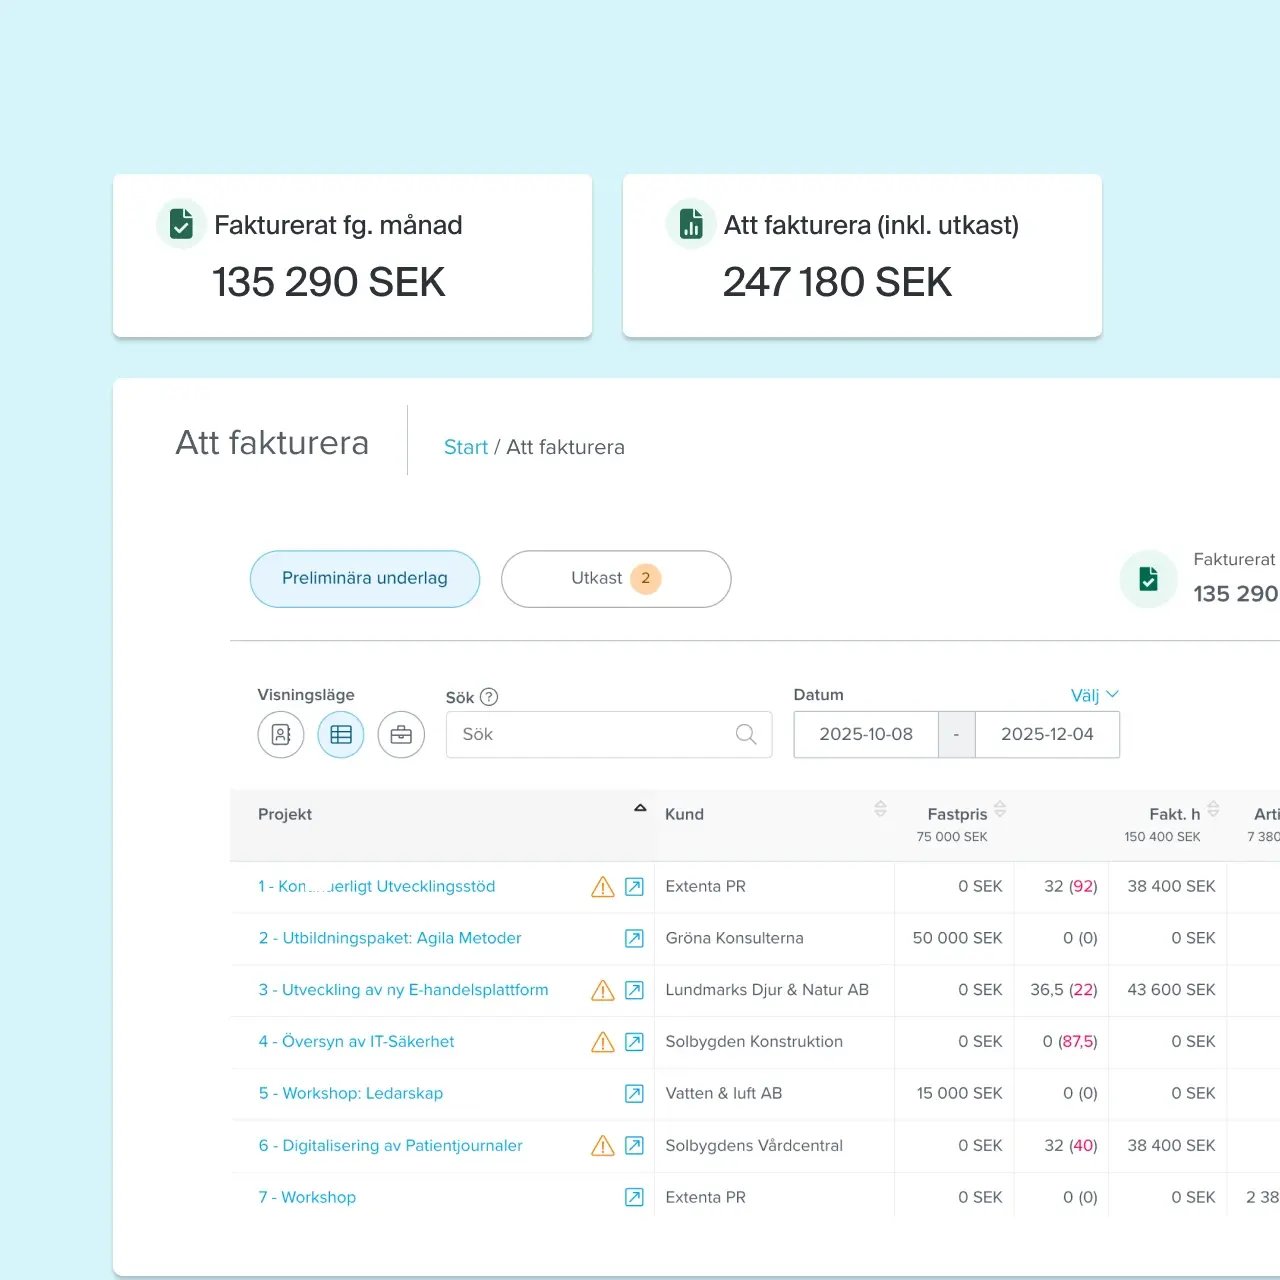Click the search help question mark icon
This screenshot has width=1280, height=1280.
pyautogui.click(x=489, y=697)
